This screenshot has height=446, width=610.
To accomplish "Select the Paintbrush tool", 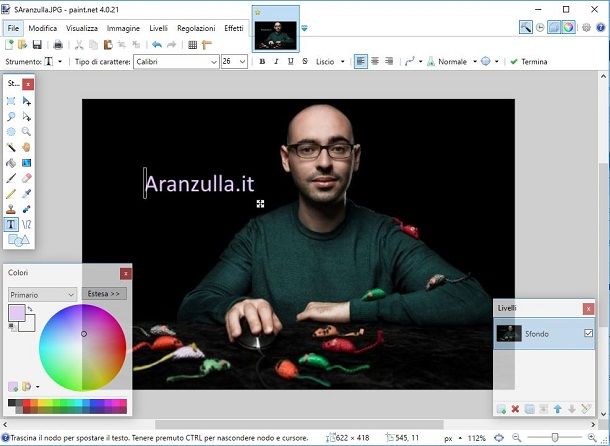I will click(11, 178).
